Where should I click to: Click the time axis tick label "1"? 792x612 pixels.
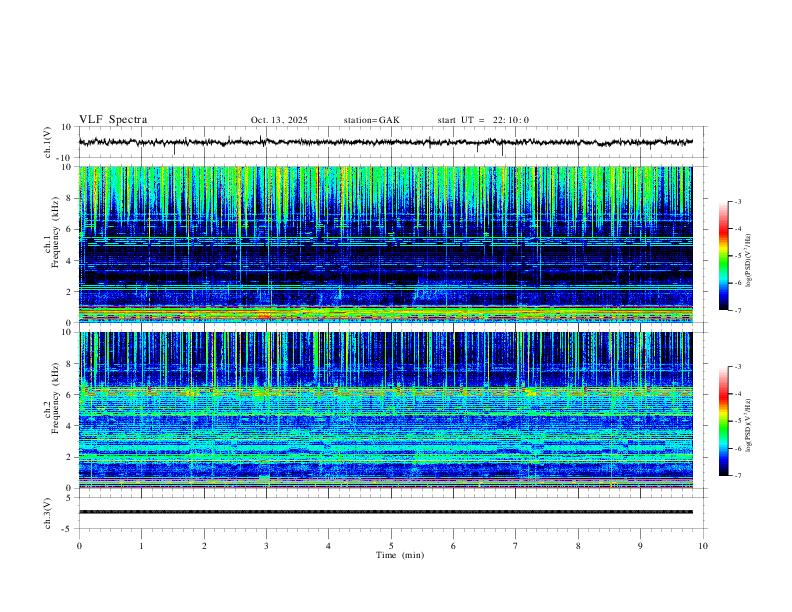141,546
